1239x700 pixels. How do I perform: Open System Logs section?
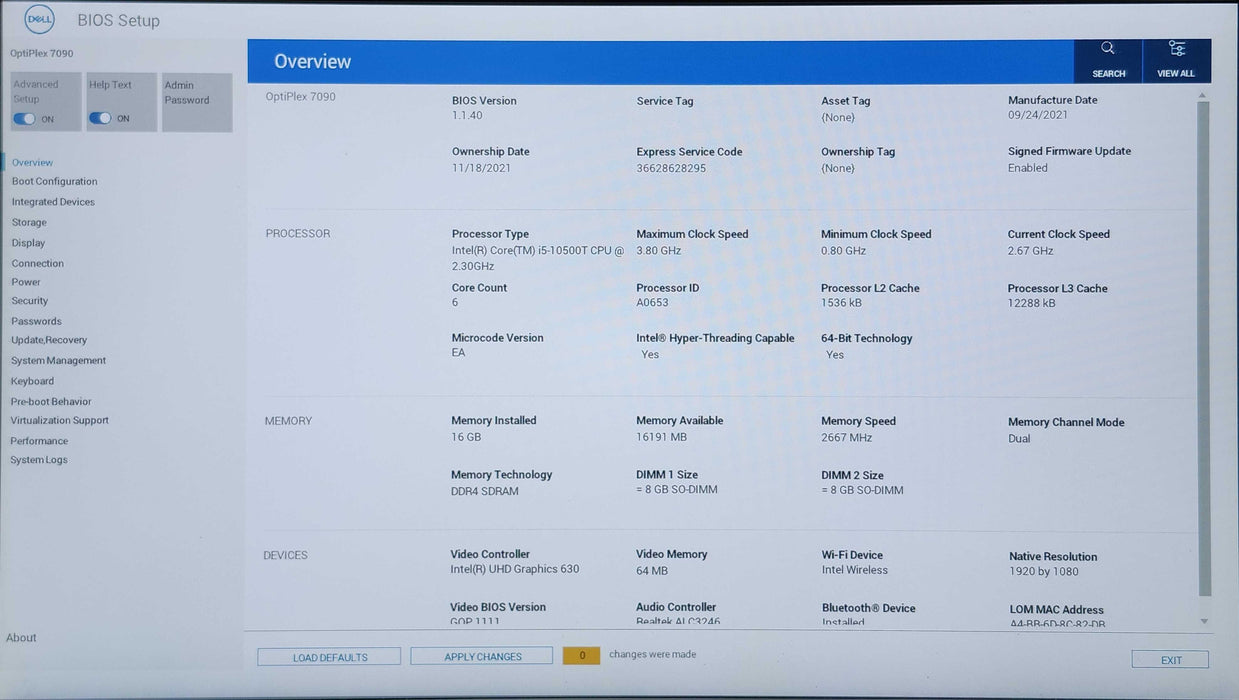(x=39, y=460)
